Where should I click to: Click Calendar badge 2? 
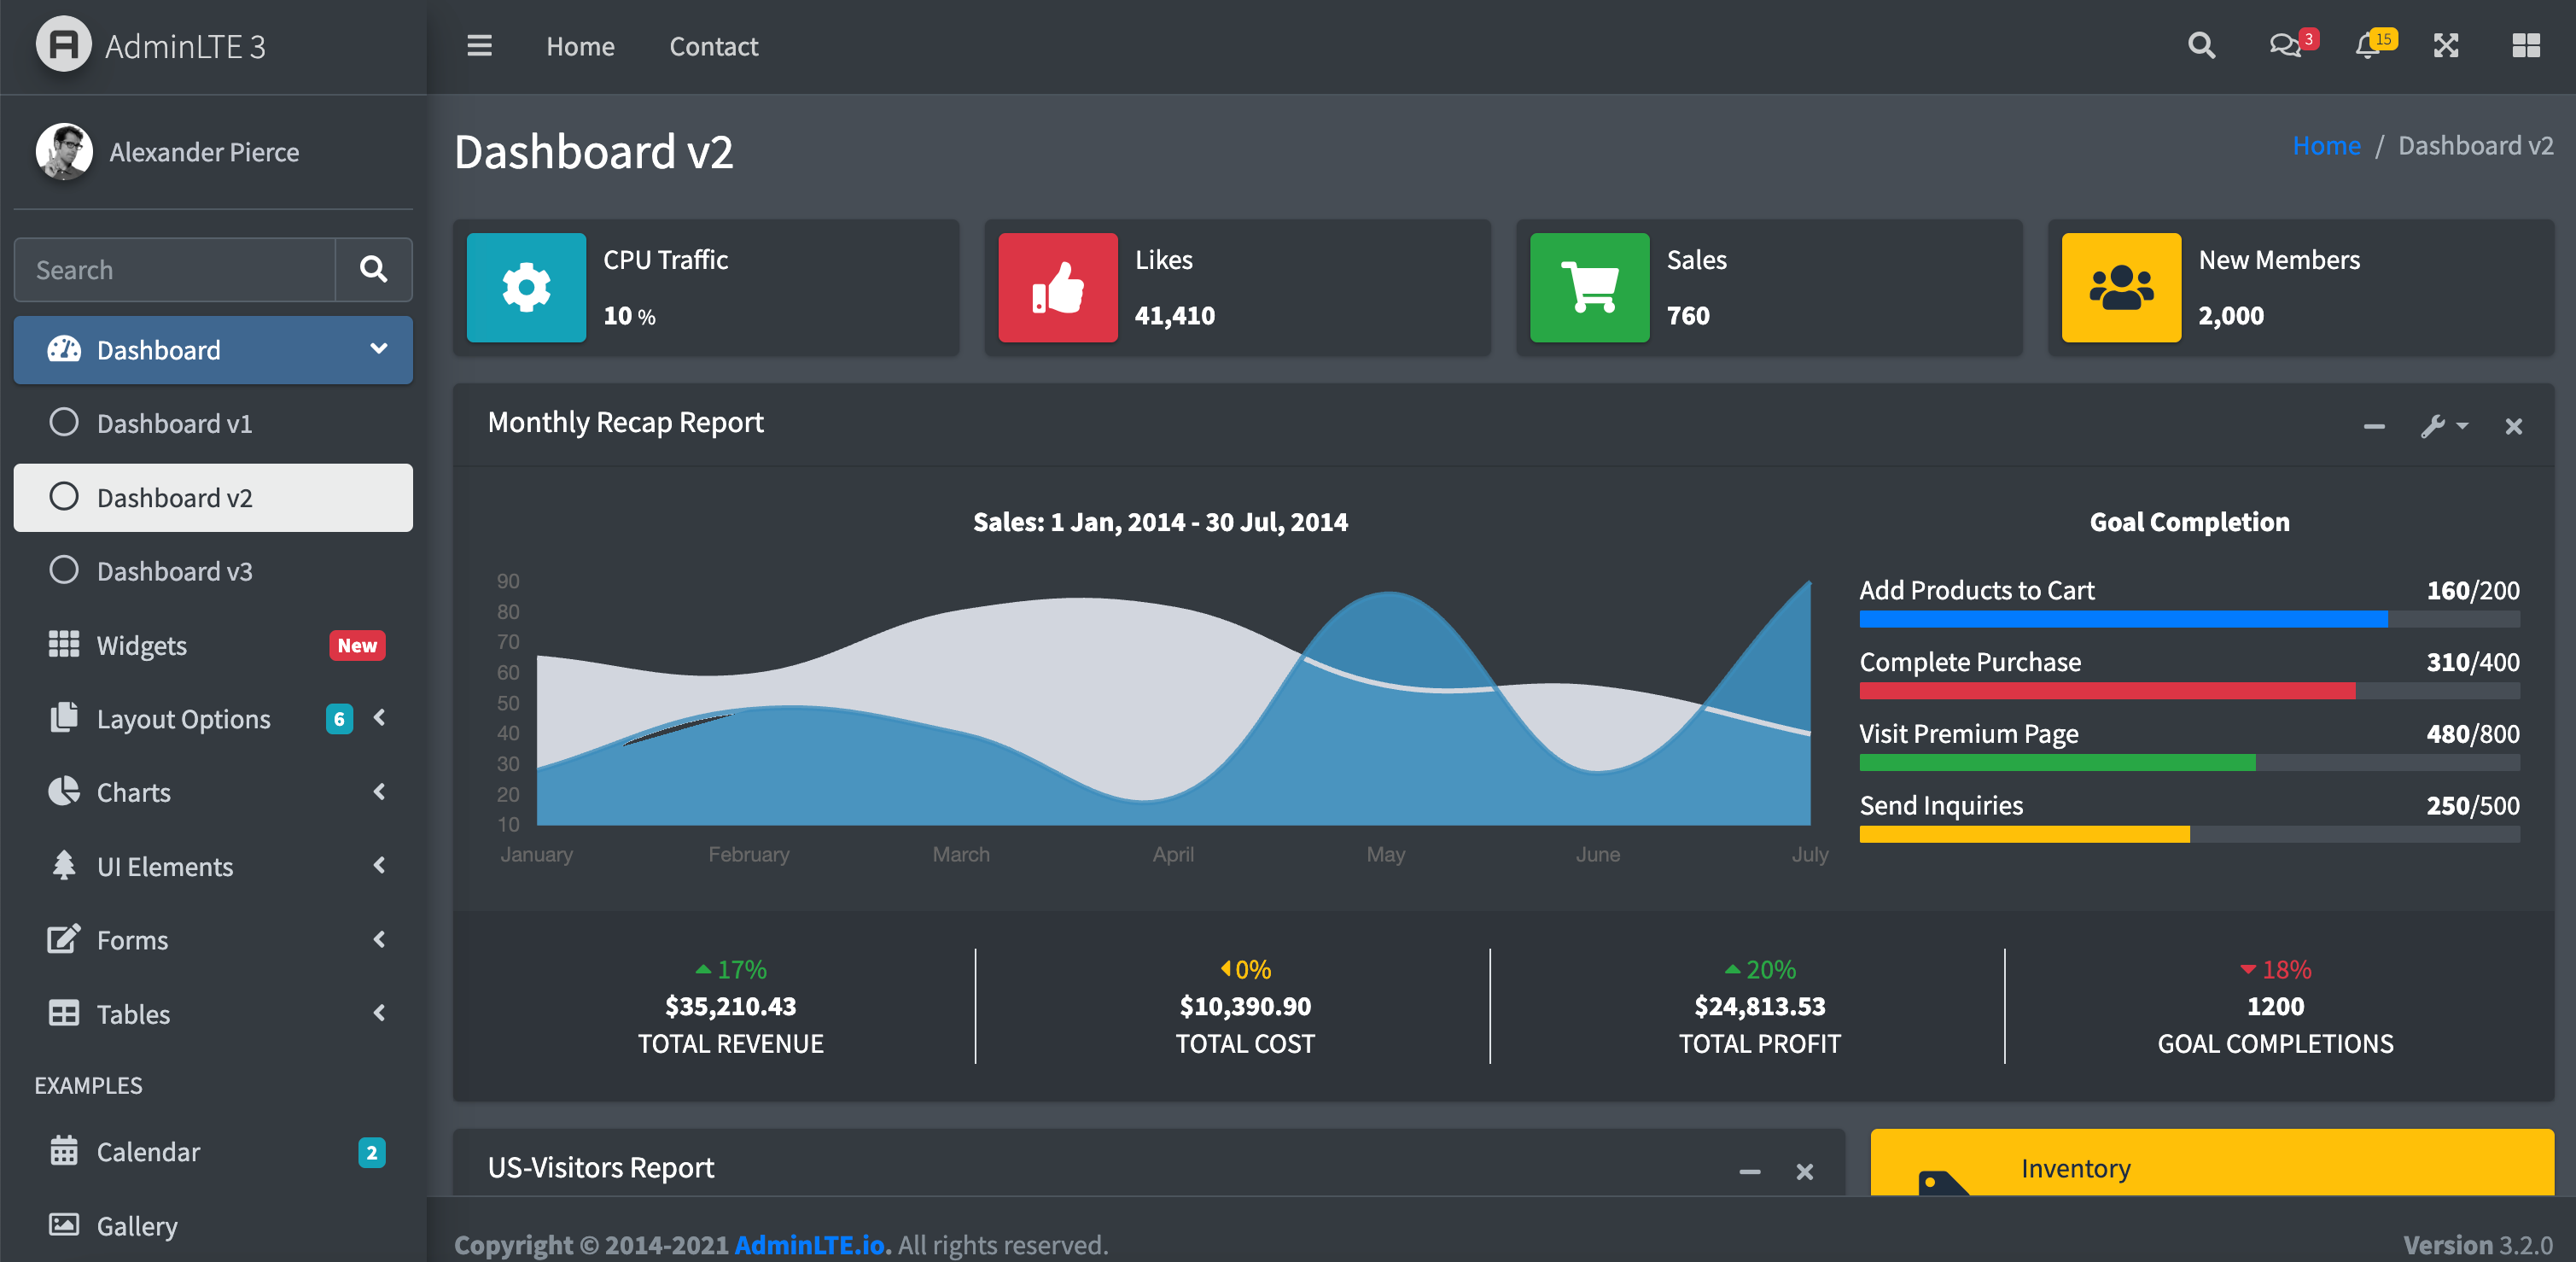371,1152
